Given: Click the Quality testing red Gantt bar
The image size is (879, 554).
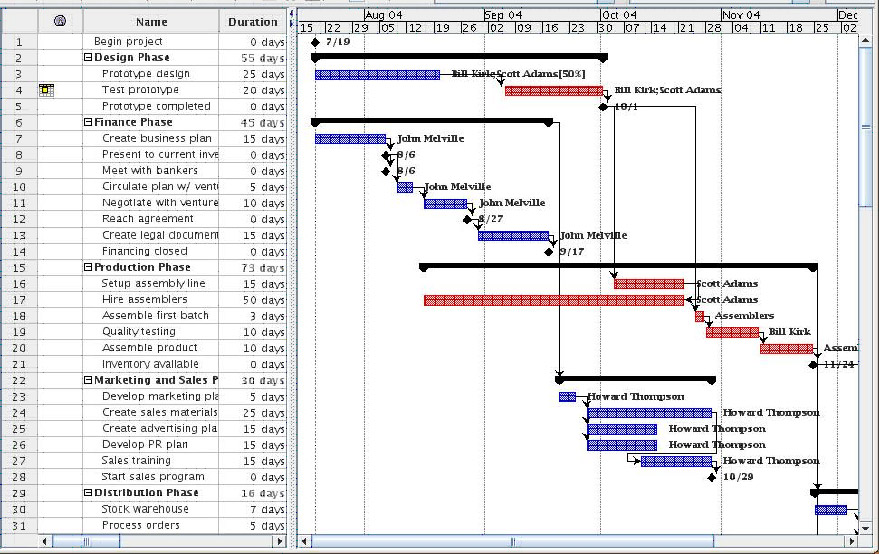Looking at the screenshot, I should click(732, 333).
